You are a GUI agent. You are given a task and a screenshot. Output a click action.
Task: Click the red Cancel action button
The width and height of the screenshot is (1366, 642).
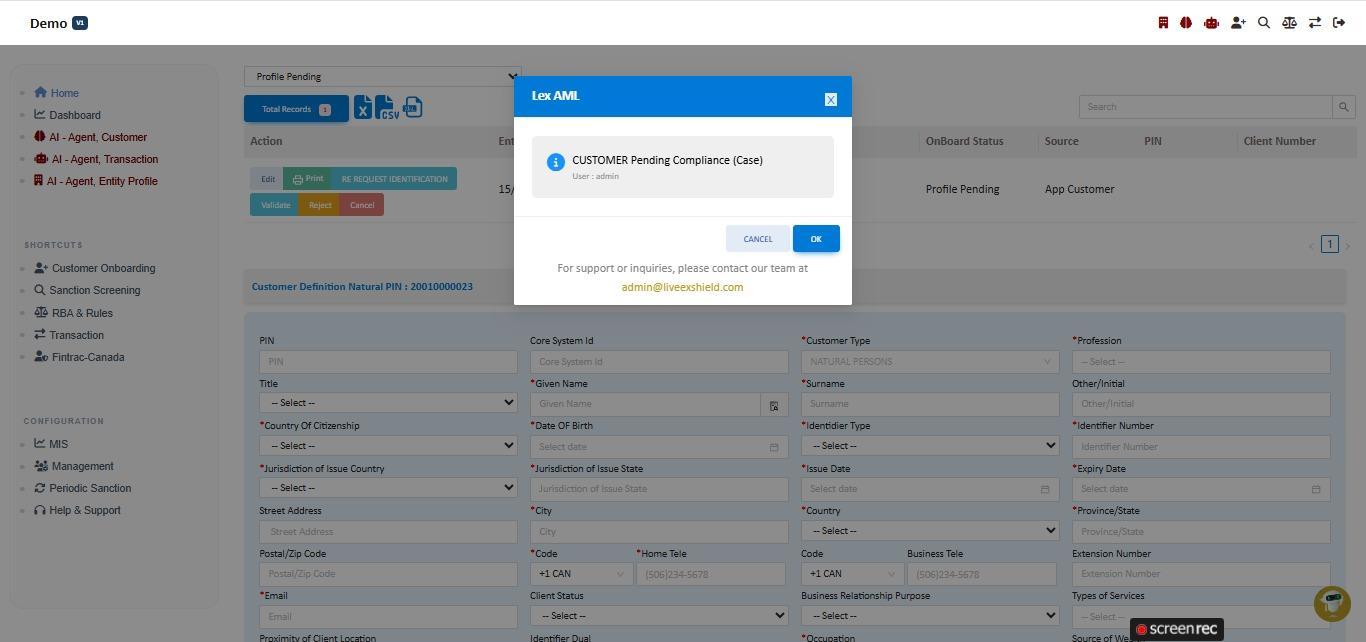[x=362, y=205]
